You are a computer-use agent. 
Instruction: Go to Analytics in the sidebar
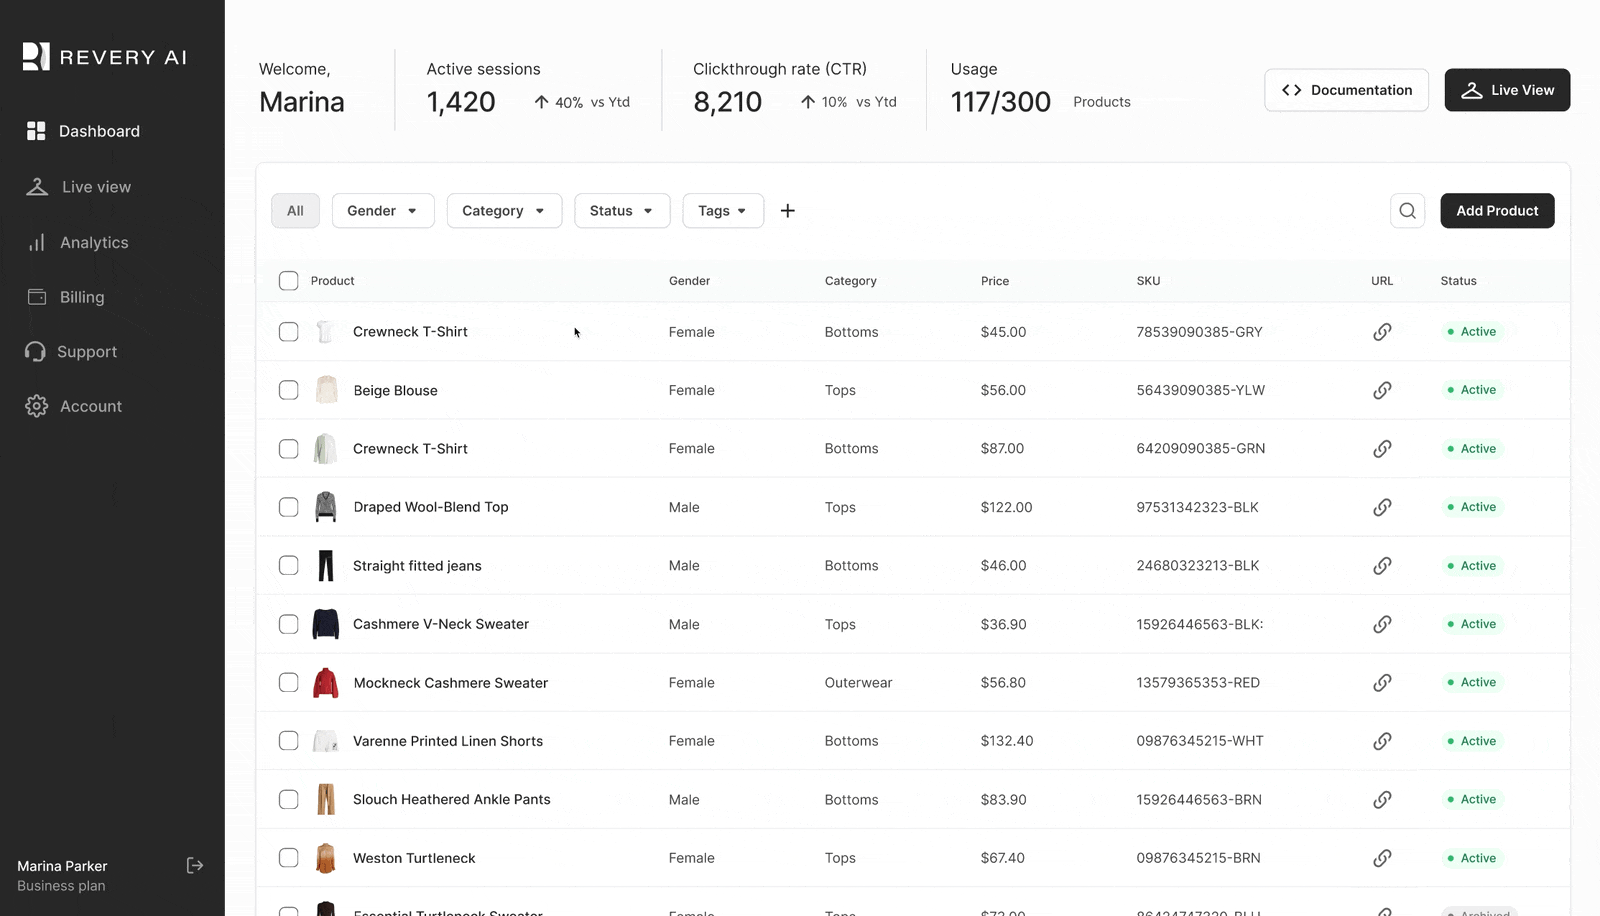point(93,243)
